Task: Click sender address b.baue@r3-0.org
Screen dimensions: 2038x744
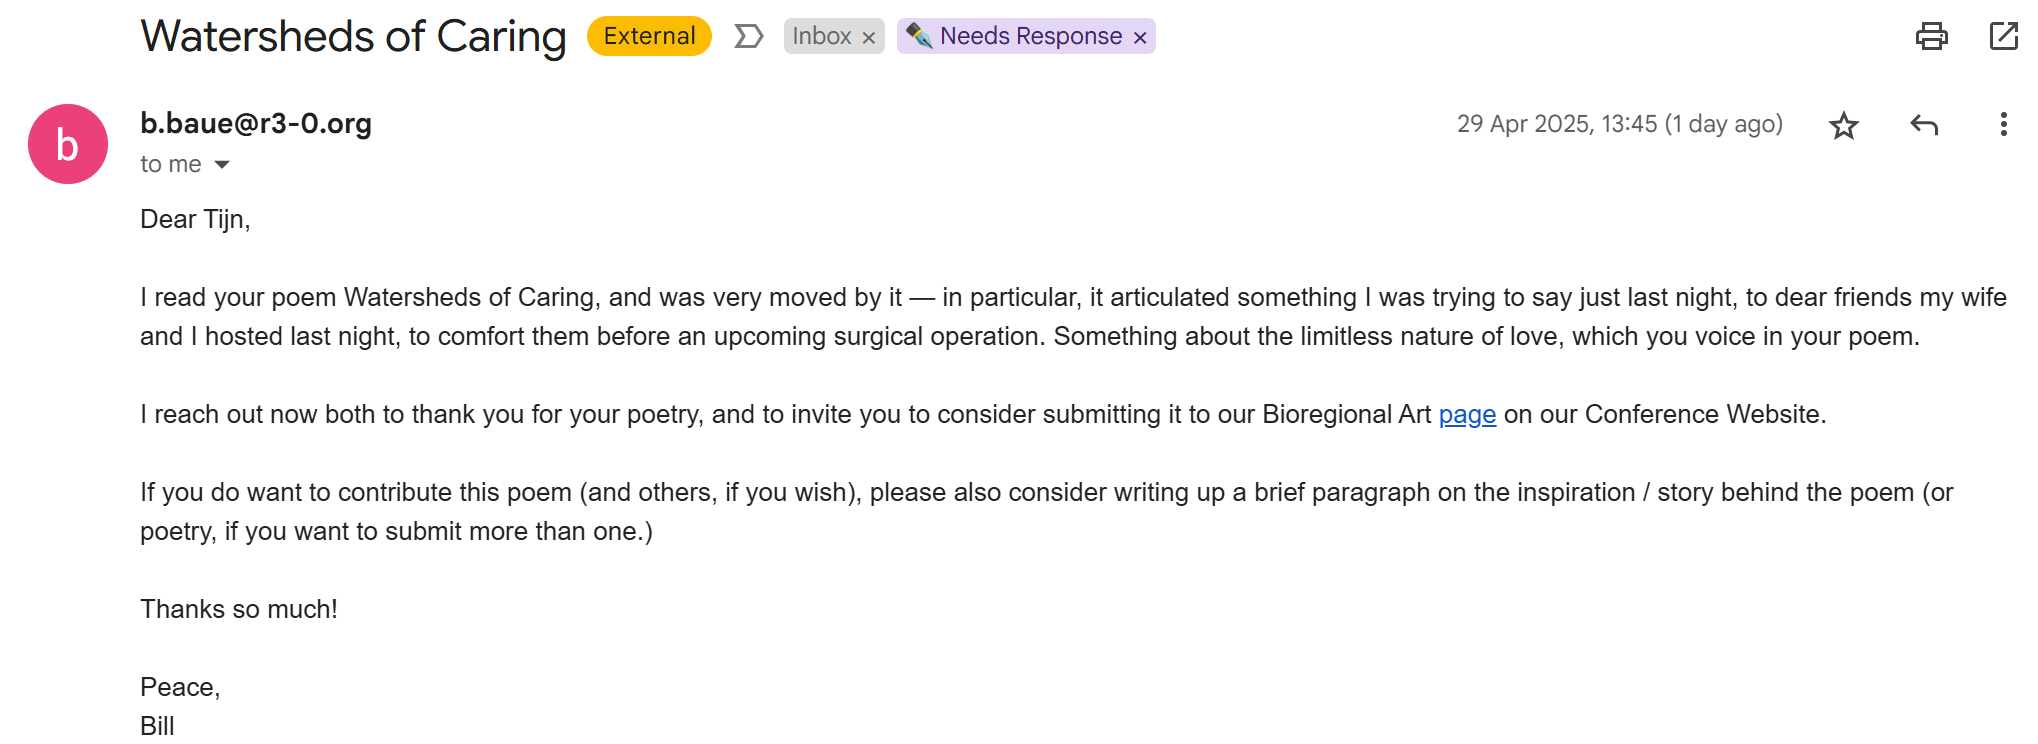Action: point(256,124)
